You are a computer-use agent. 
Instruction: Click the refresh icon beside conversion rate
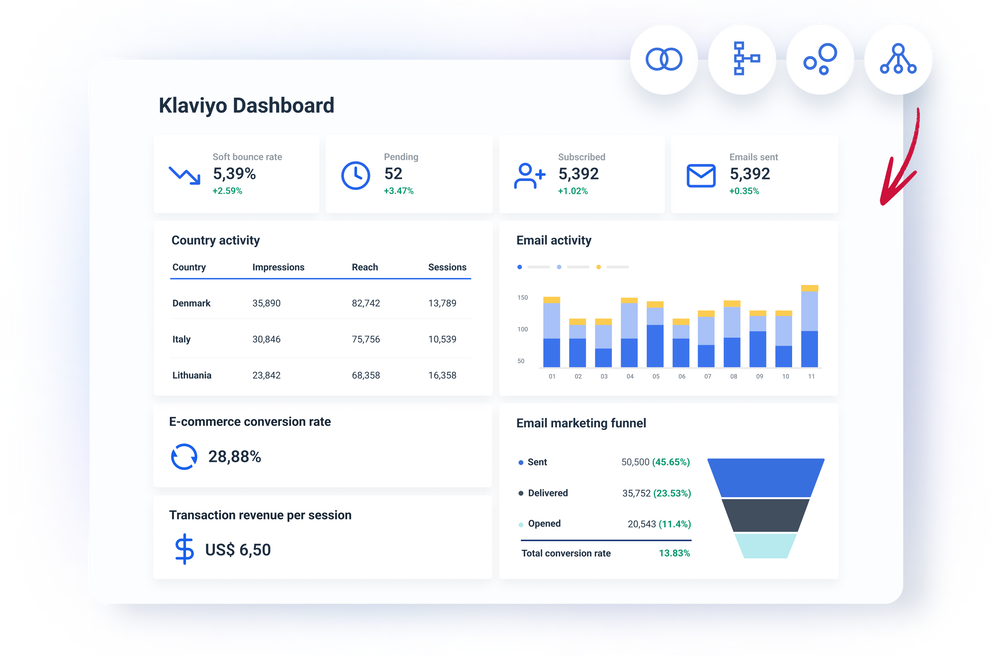tap(183, 456)
